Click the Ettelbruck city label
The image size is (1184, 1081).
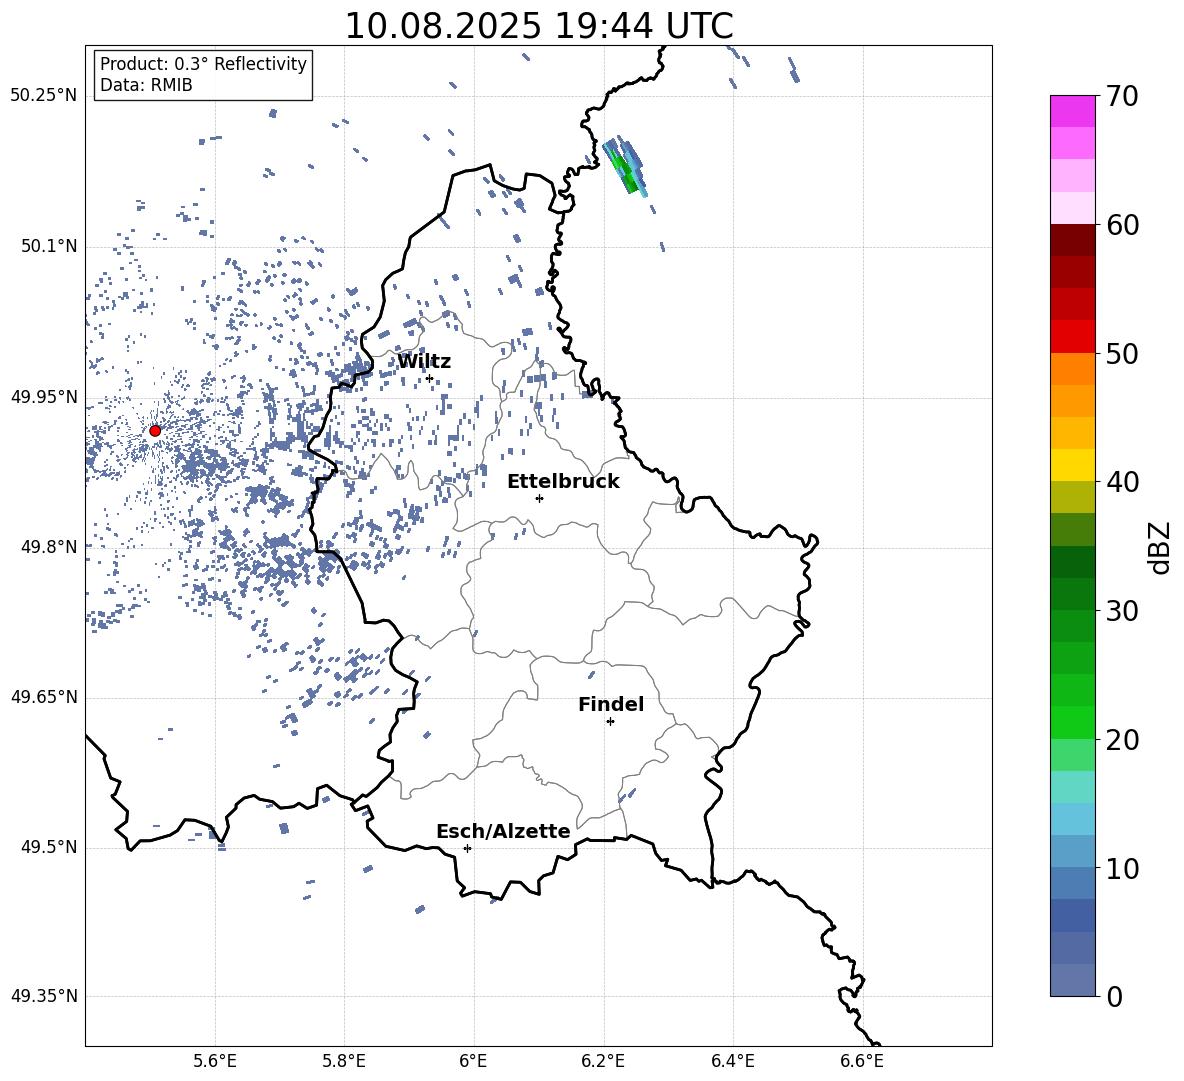tap(563, 482)
